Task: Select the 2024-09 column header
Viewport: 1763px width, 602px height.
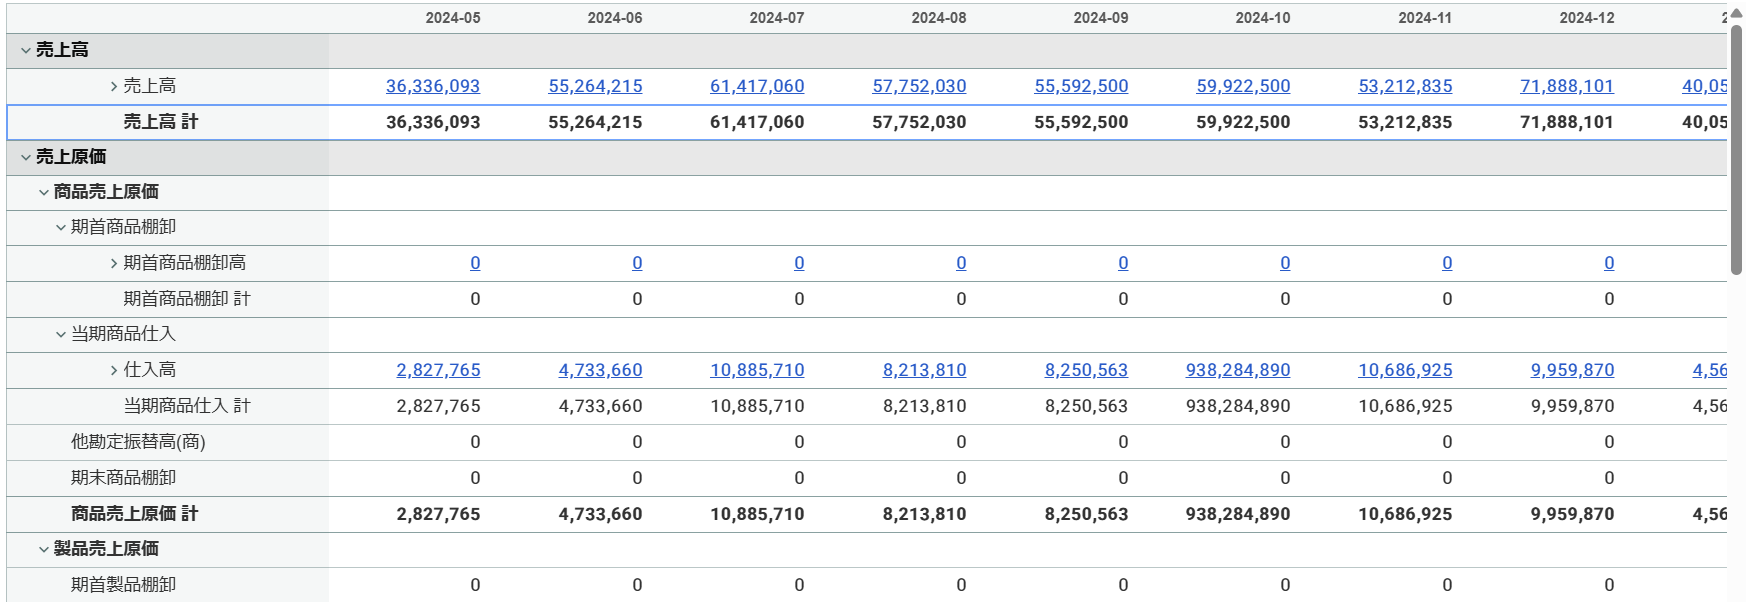Action: 1101,18
